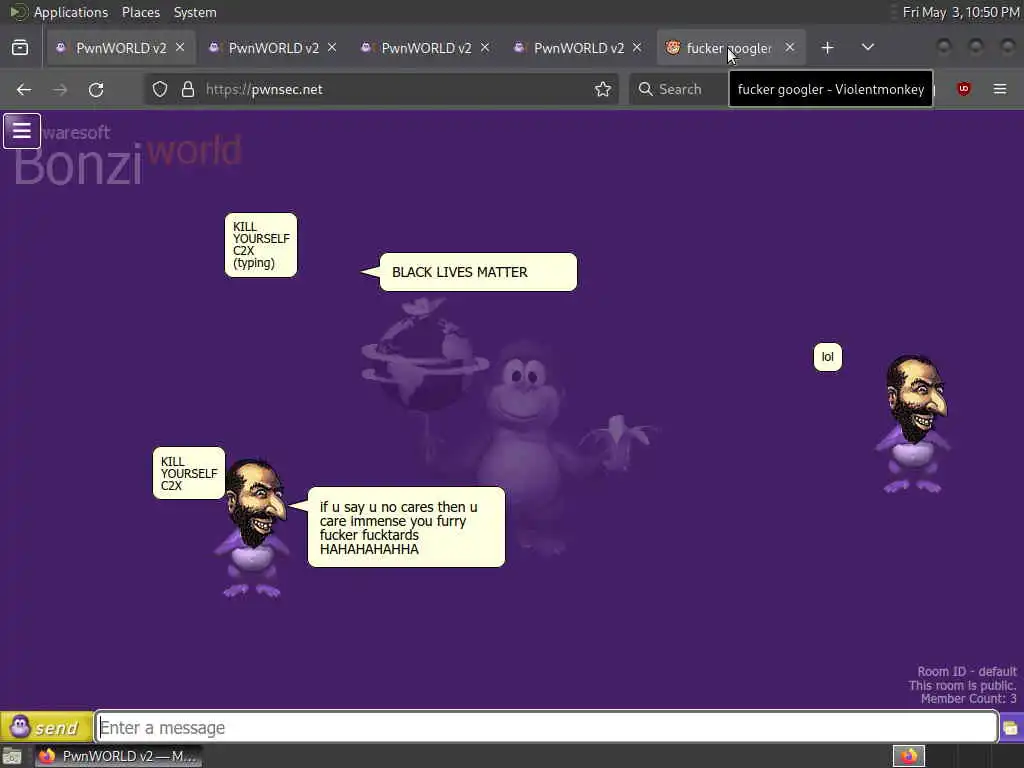Image resolution: width=1024 pixels, height=768 pixels.
Task: Click the Firefox tray icon at bottom right
Action: pos(909,756)
